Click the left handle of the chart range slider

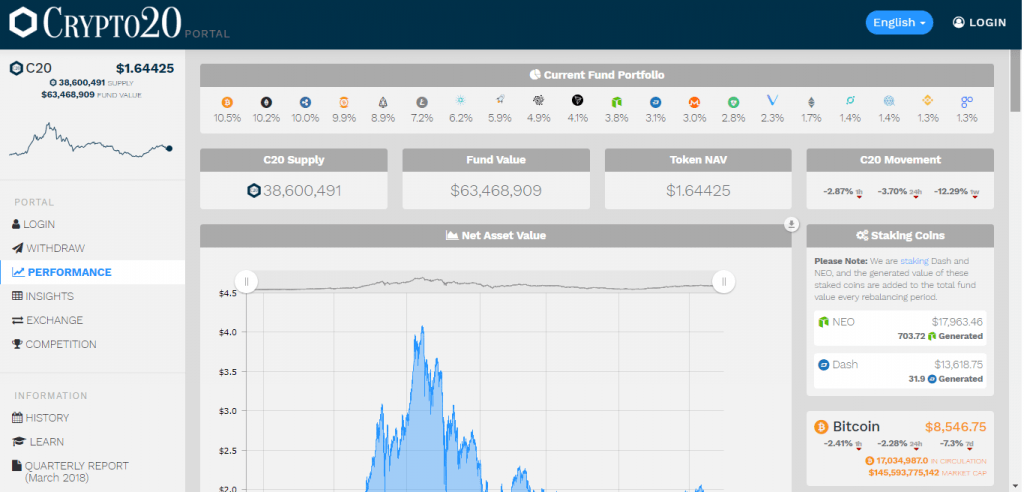(x=246, y=282)
